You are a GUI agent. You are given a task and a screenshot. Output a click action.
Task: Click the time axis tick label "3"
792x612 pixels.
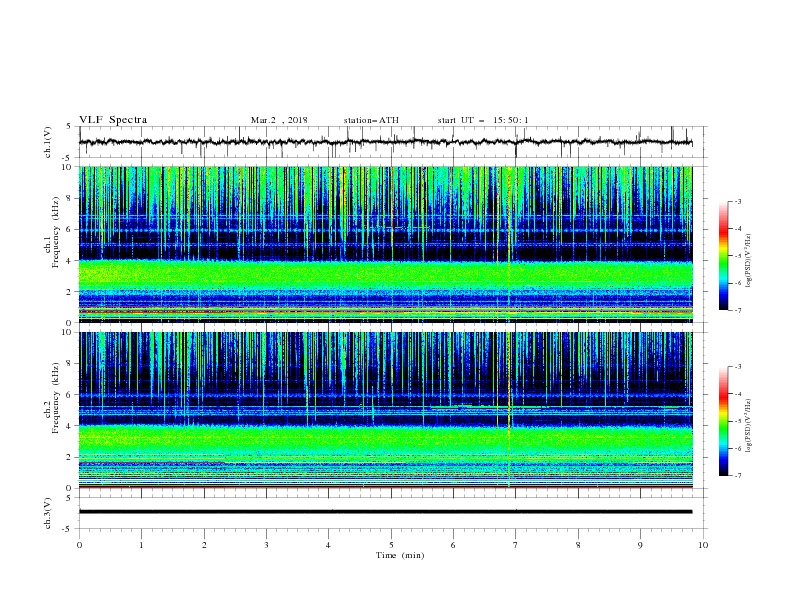pos(266,545)
